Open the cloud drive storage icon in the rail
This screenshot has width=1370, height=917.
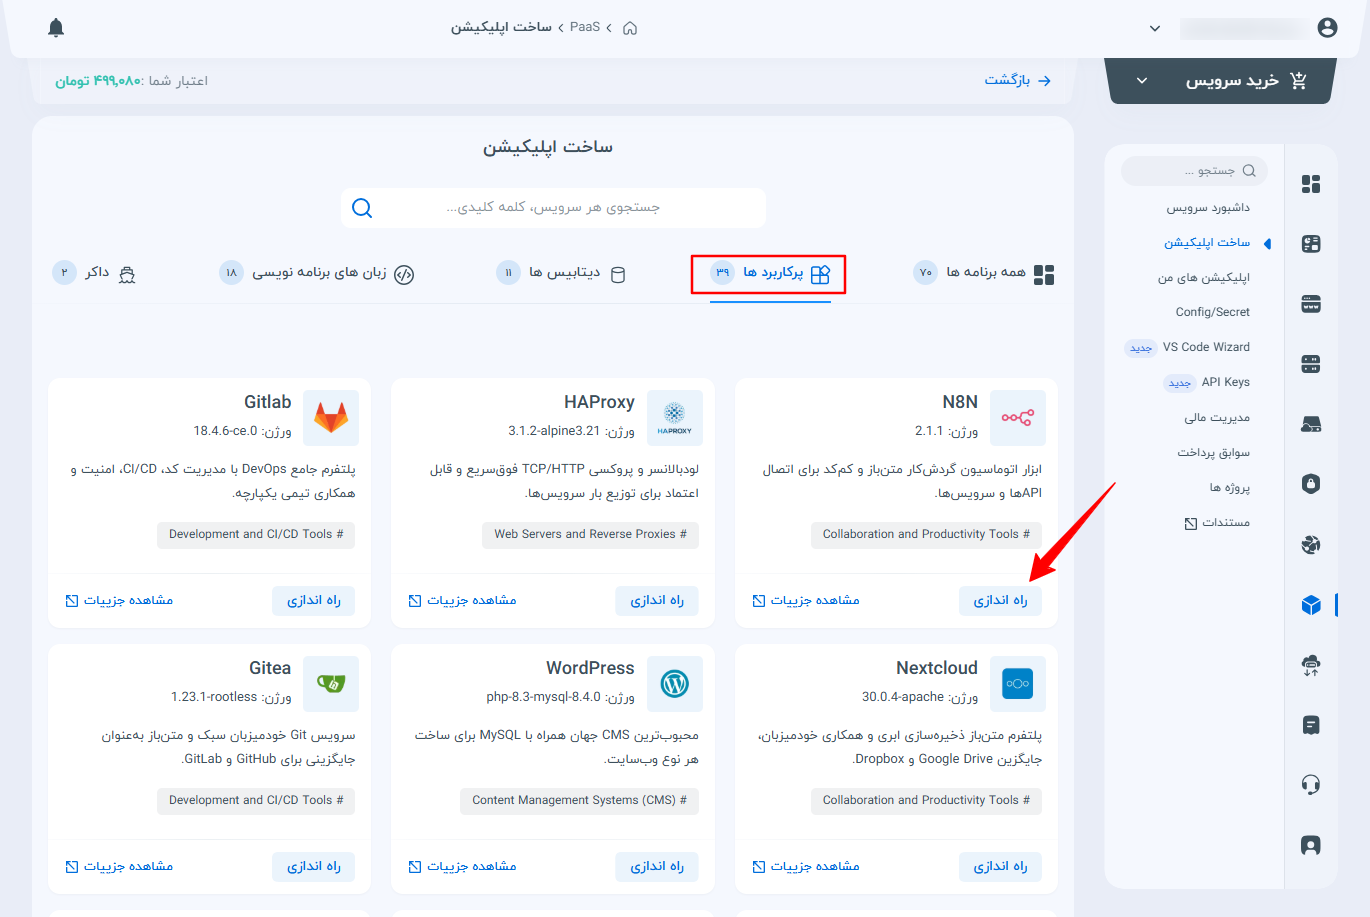(x=1311, y=424)
